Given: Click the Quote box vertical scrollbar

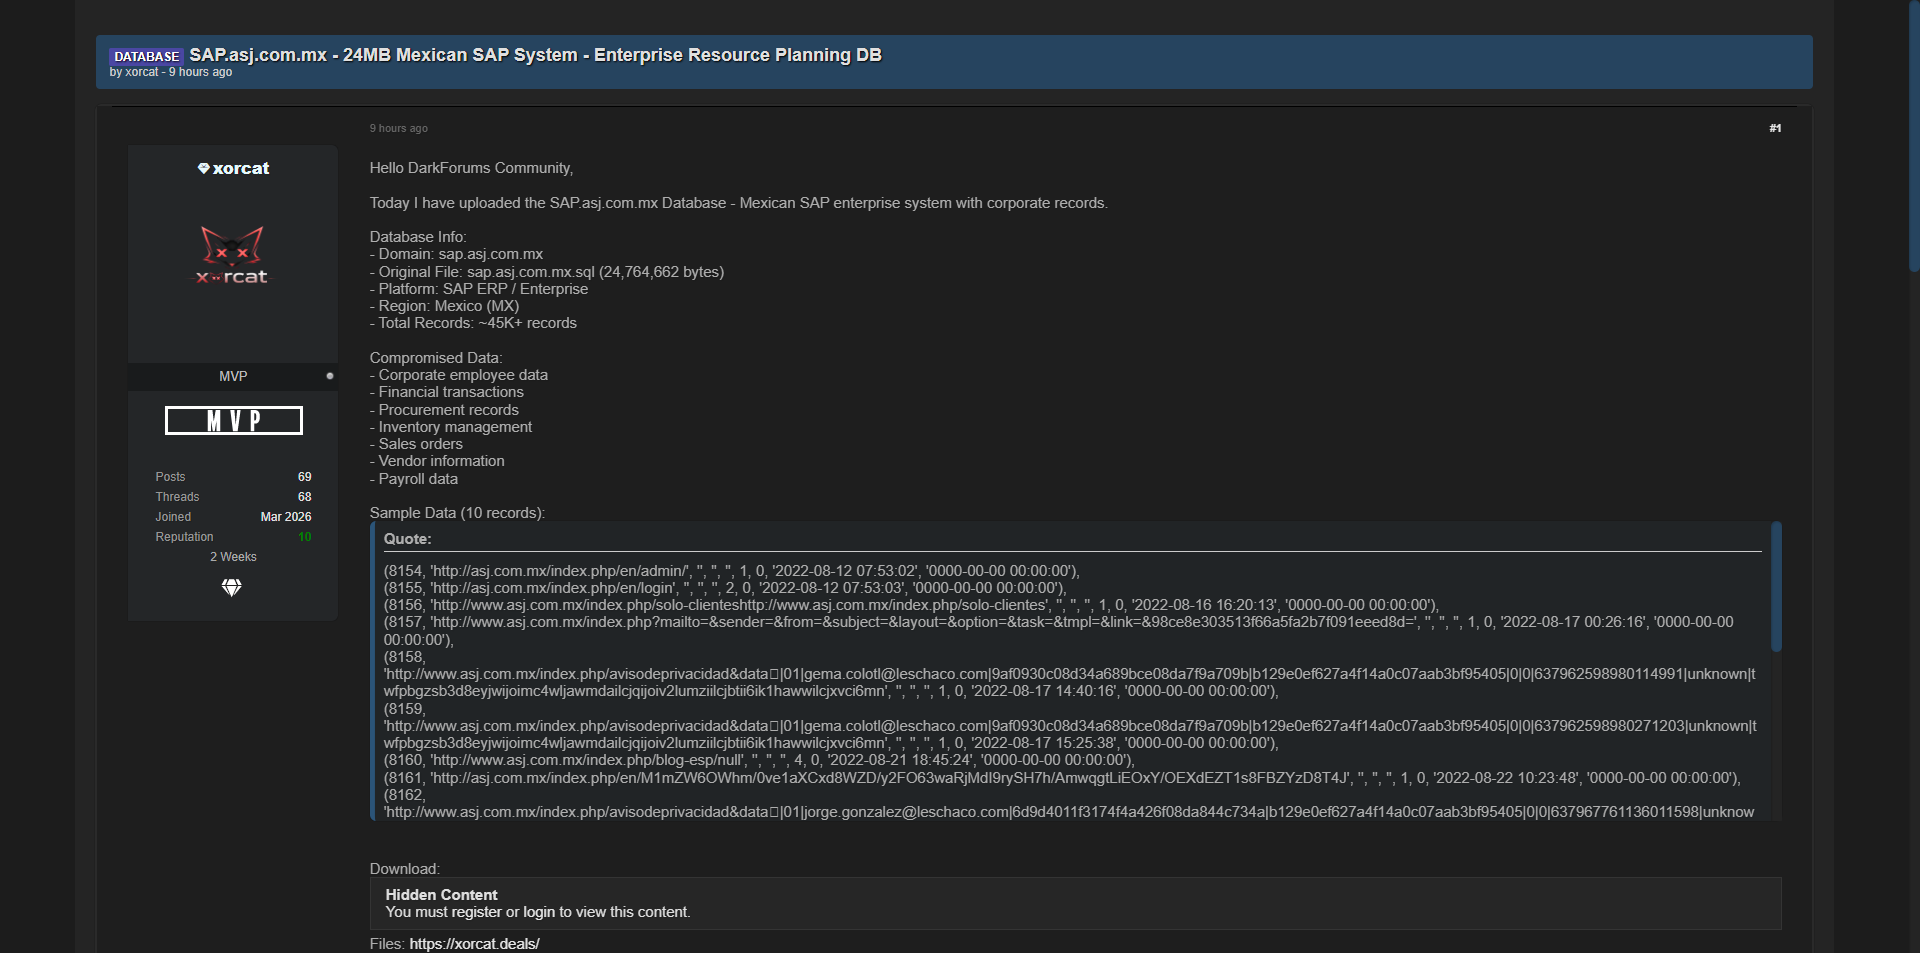Looking at the screenshot, I should coord(1776,587).
